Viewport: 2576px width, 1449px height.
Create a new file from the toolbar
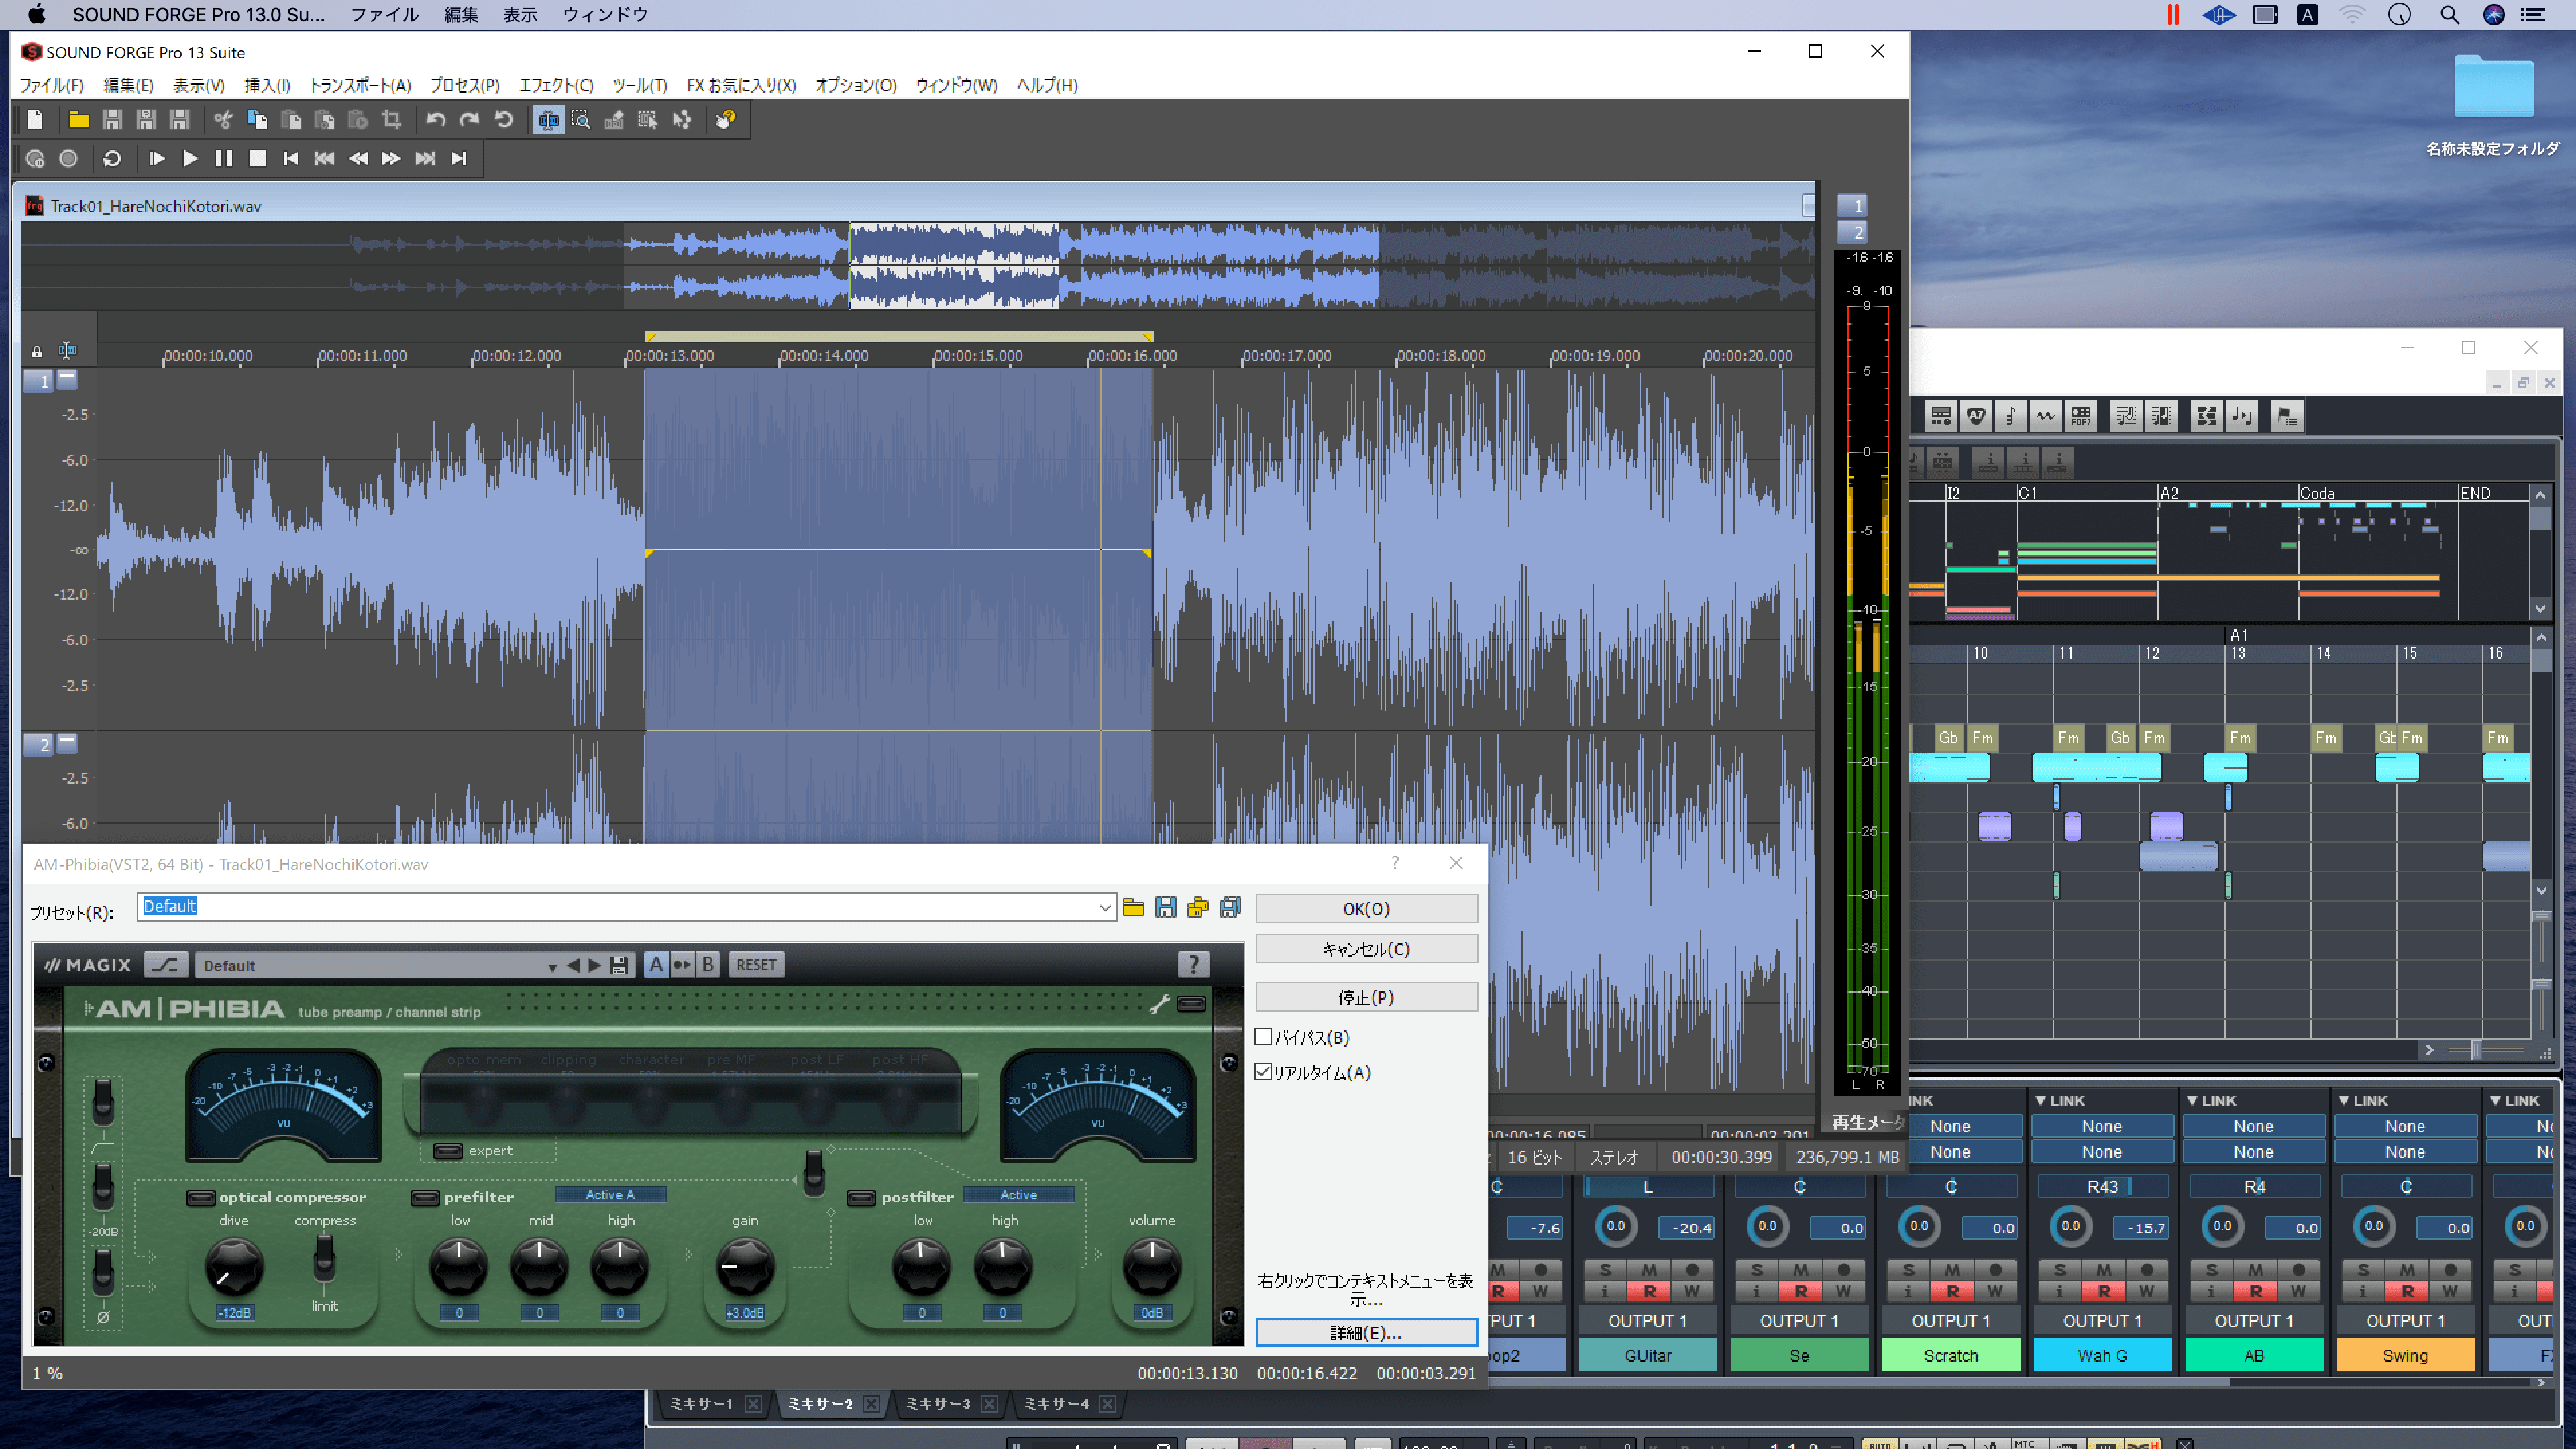[35, 120]
